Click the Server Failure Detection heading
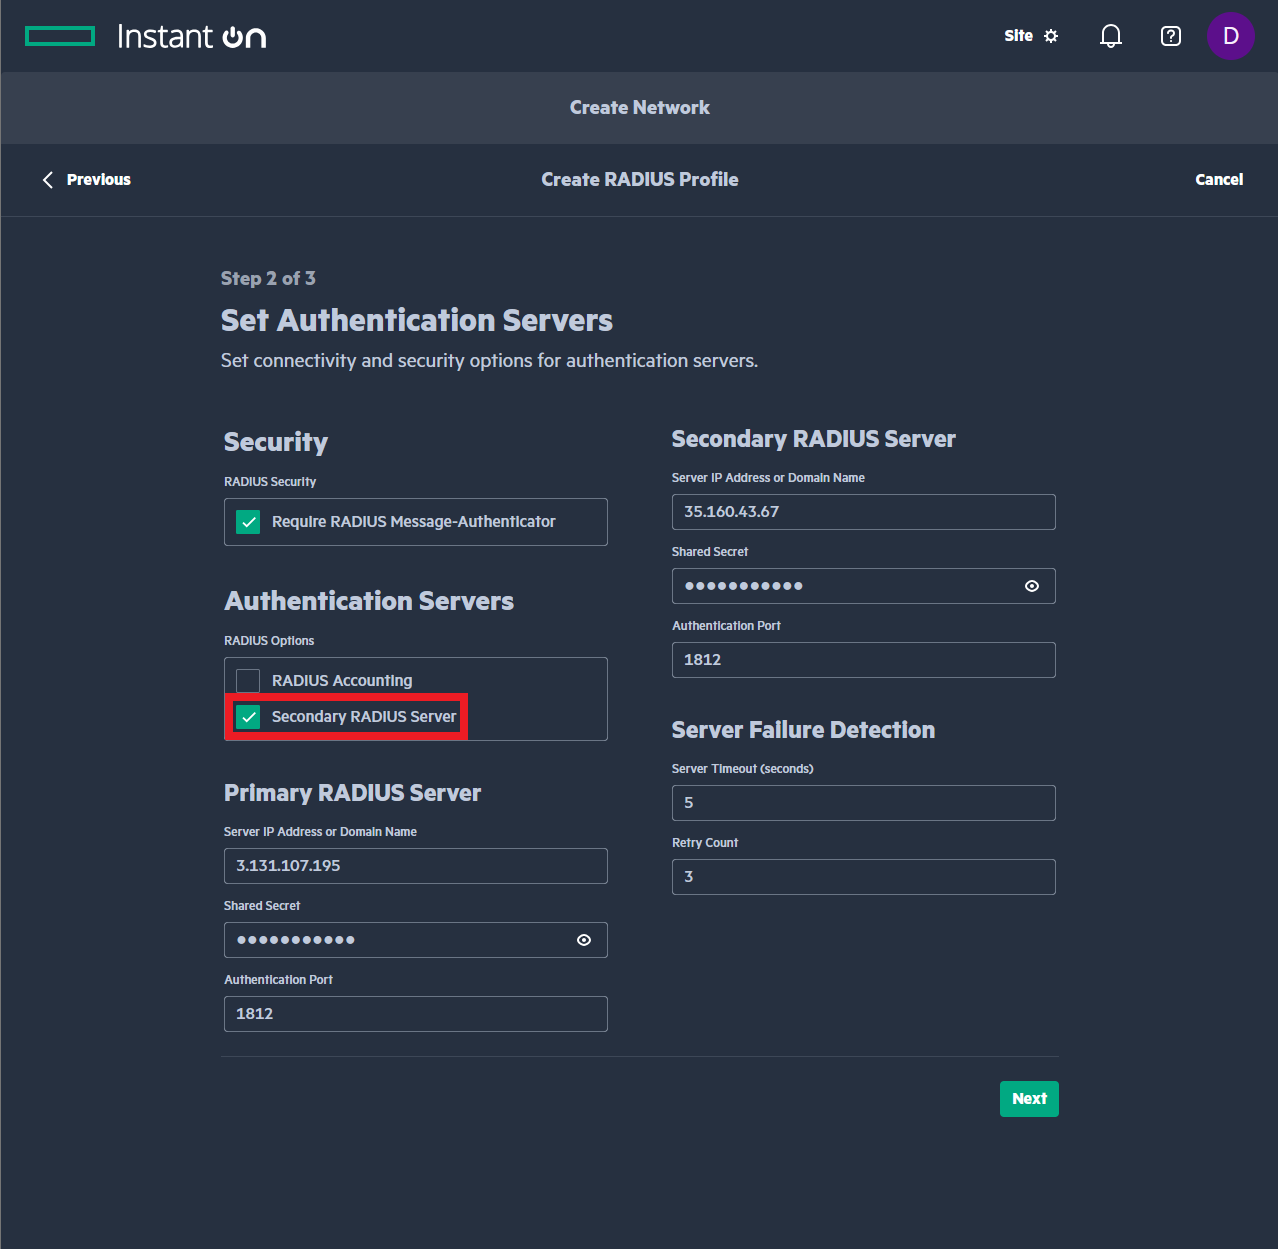 pos(803,730)
